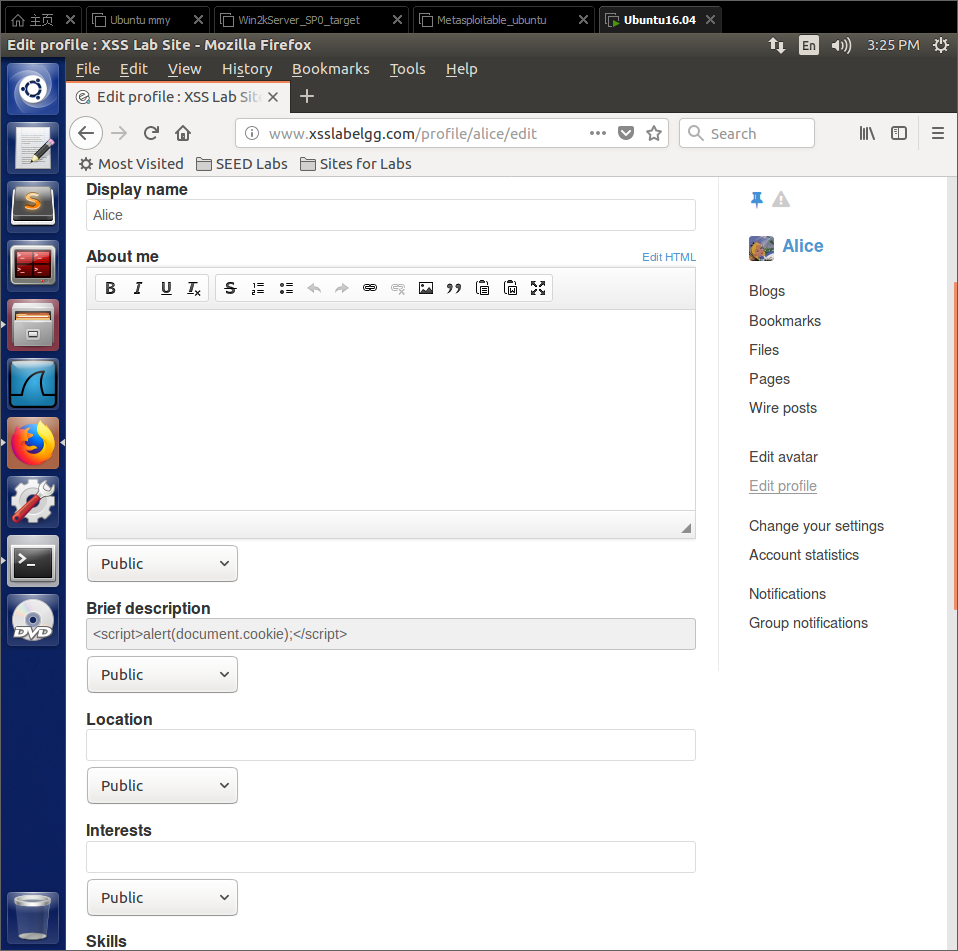This screenshot has width=958, height=951.
Task: Open the Help menu
Action: coord(461,69)
